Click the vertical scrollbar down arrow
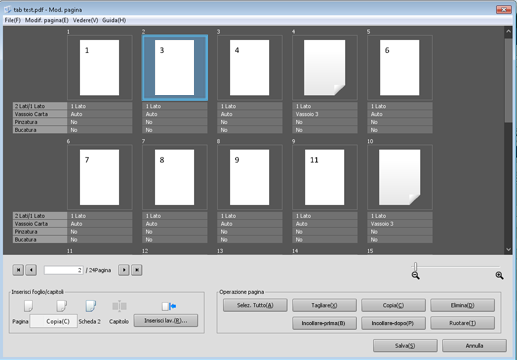The width and height of the screenshot is (517, 360). (x=508, y=249)
